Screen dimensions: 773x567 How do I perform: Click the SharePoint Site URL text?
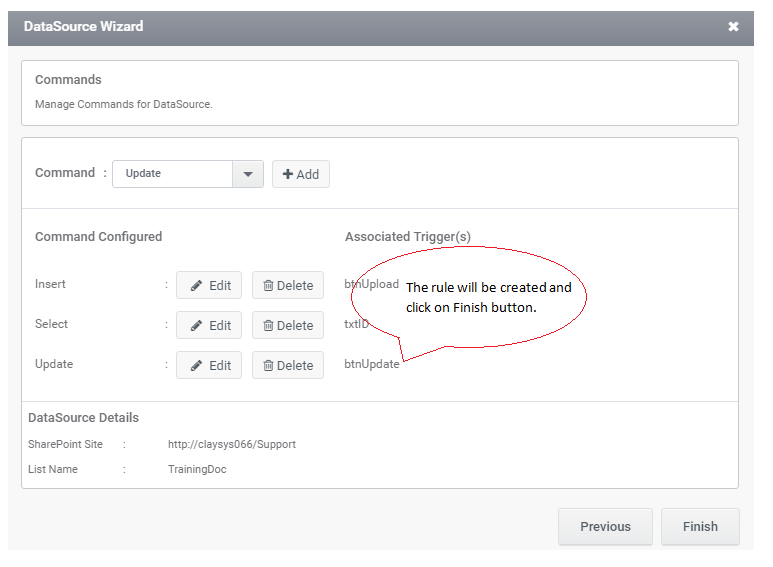tap(232, 444)
